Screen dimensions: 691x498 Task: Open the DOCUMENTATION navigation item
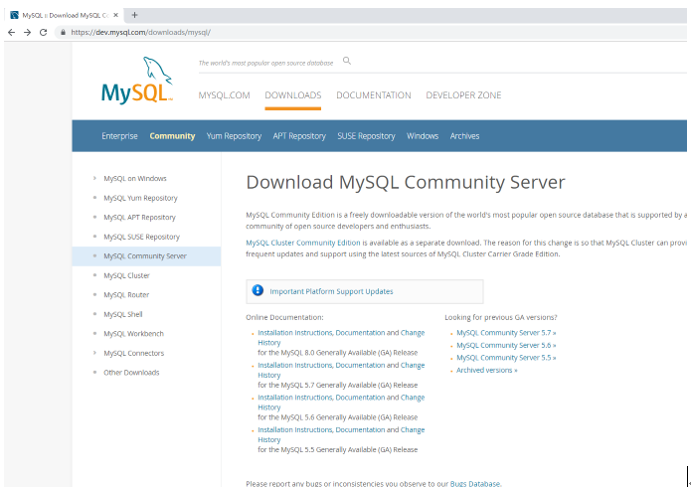pyautogui.click(x=374, y=95)
